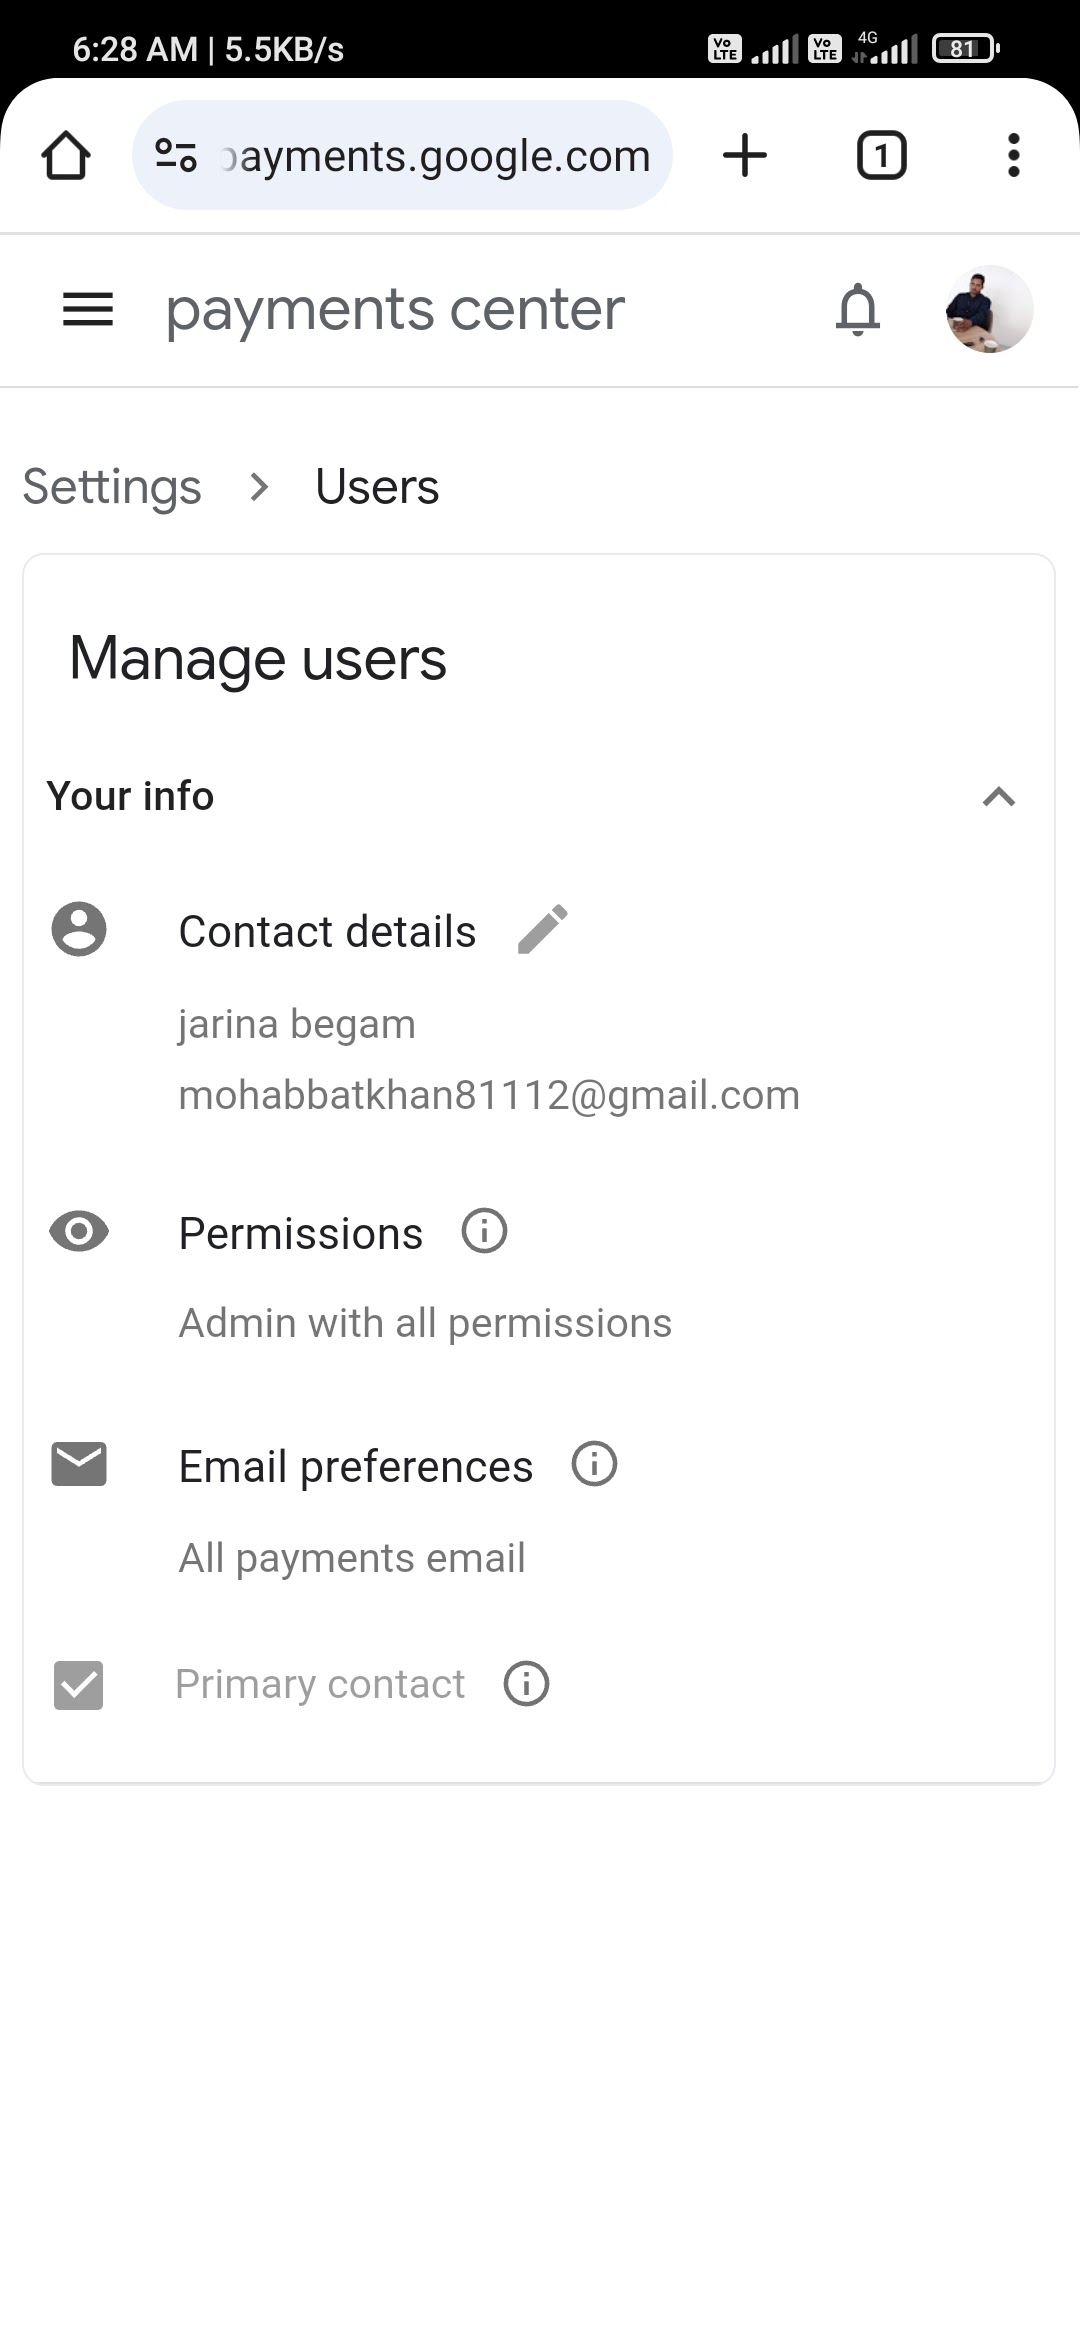
Task: Open a new browser tab
Action: coord(745,156)
